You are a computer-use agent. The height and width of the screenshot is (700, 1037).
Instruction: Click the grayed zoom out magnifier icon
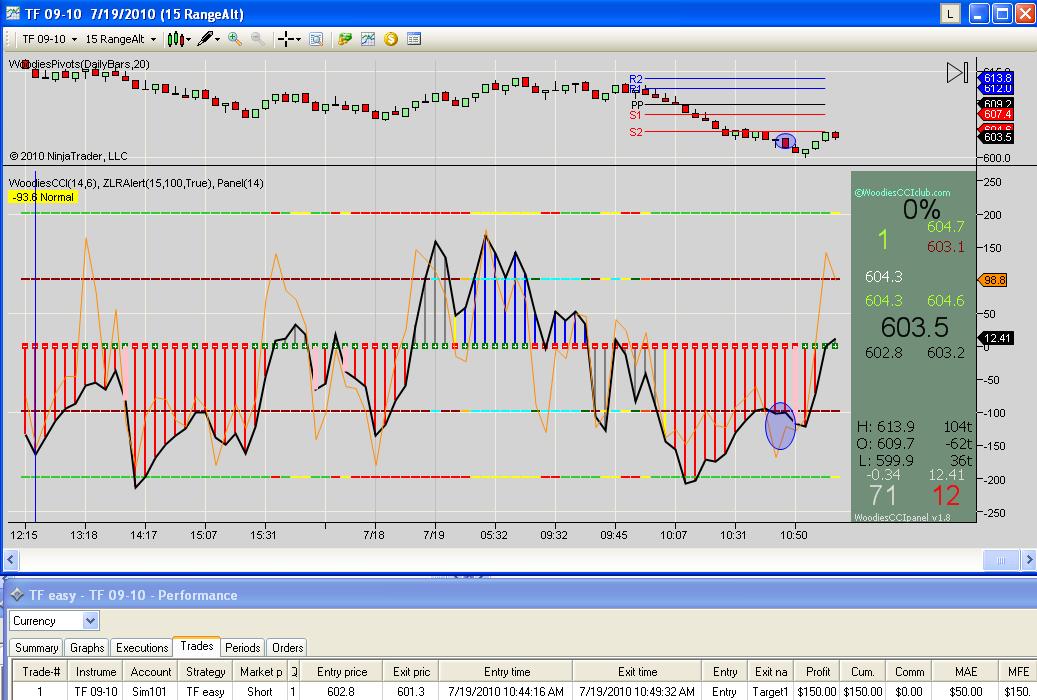pos(258,39)
